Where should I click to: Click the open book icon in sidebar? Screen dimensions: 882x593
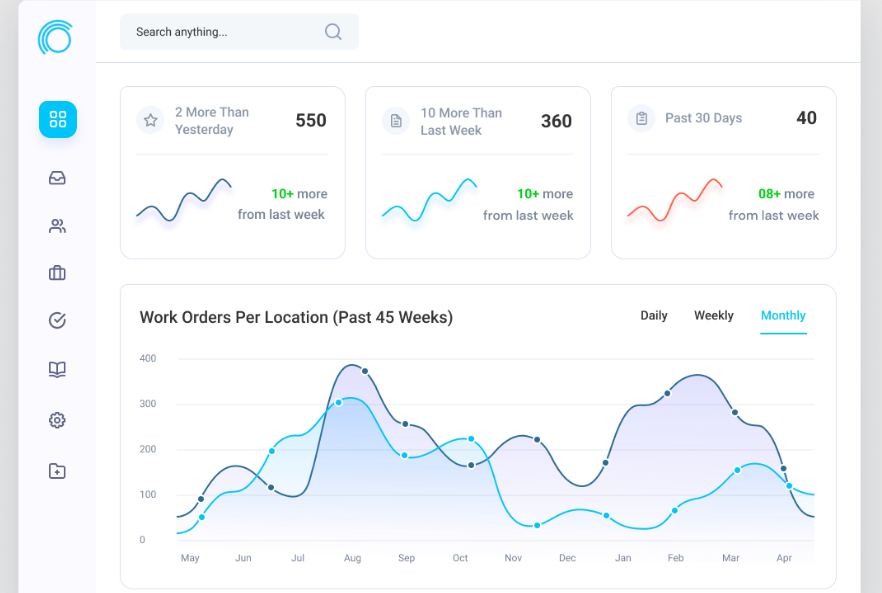pyautogui.click(x=57, y=369)
